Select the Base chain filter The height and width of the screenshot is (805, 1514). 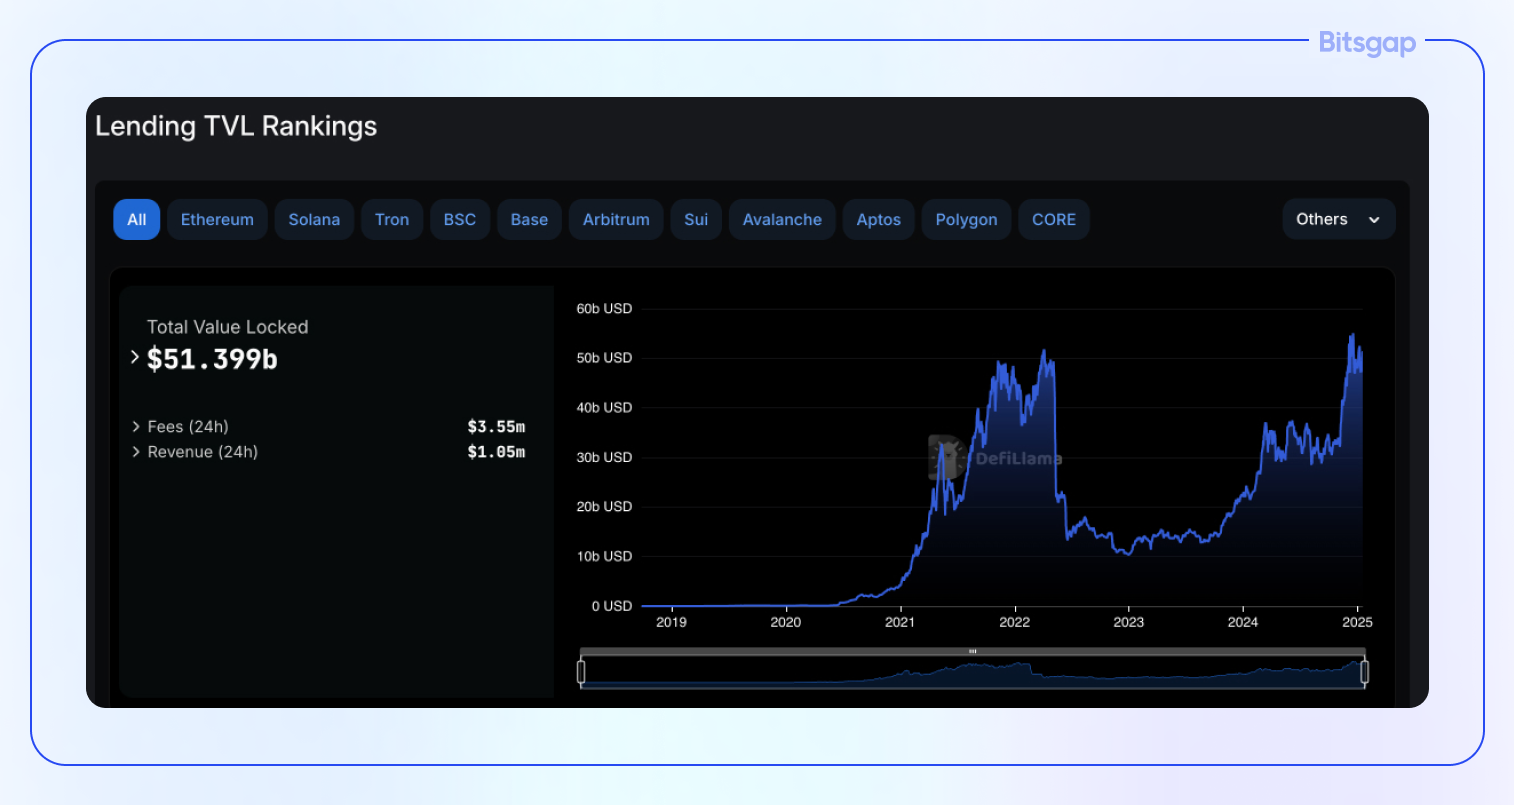pos(529,220)
